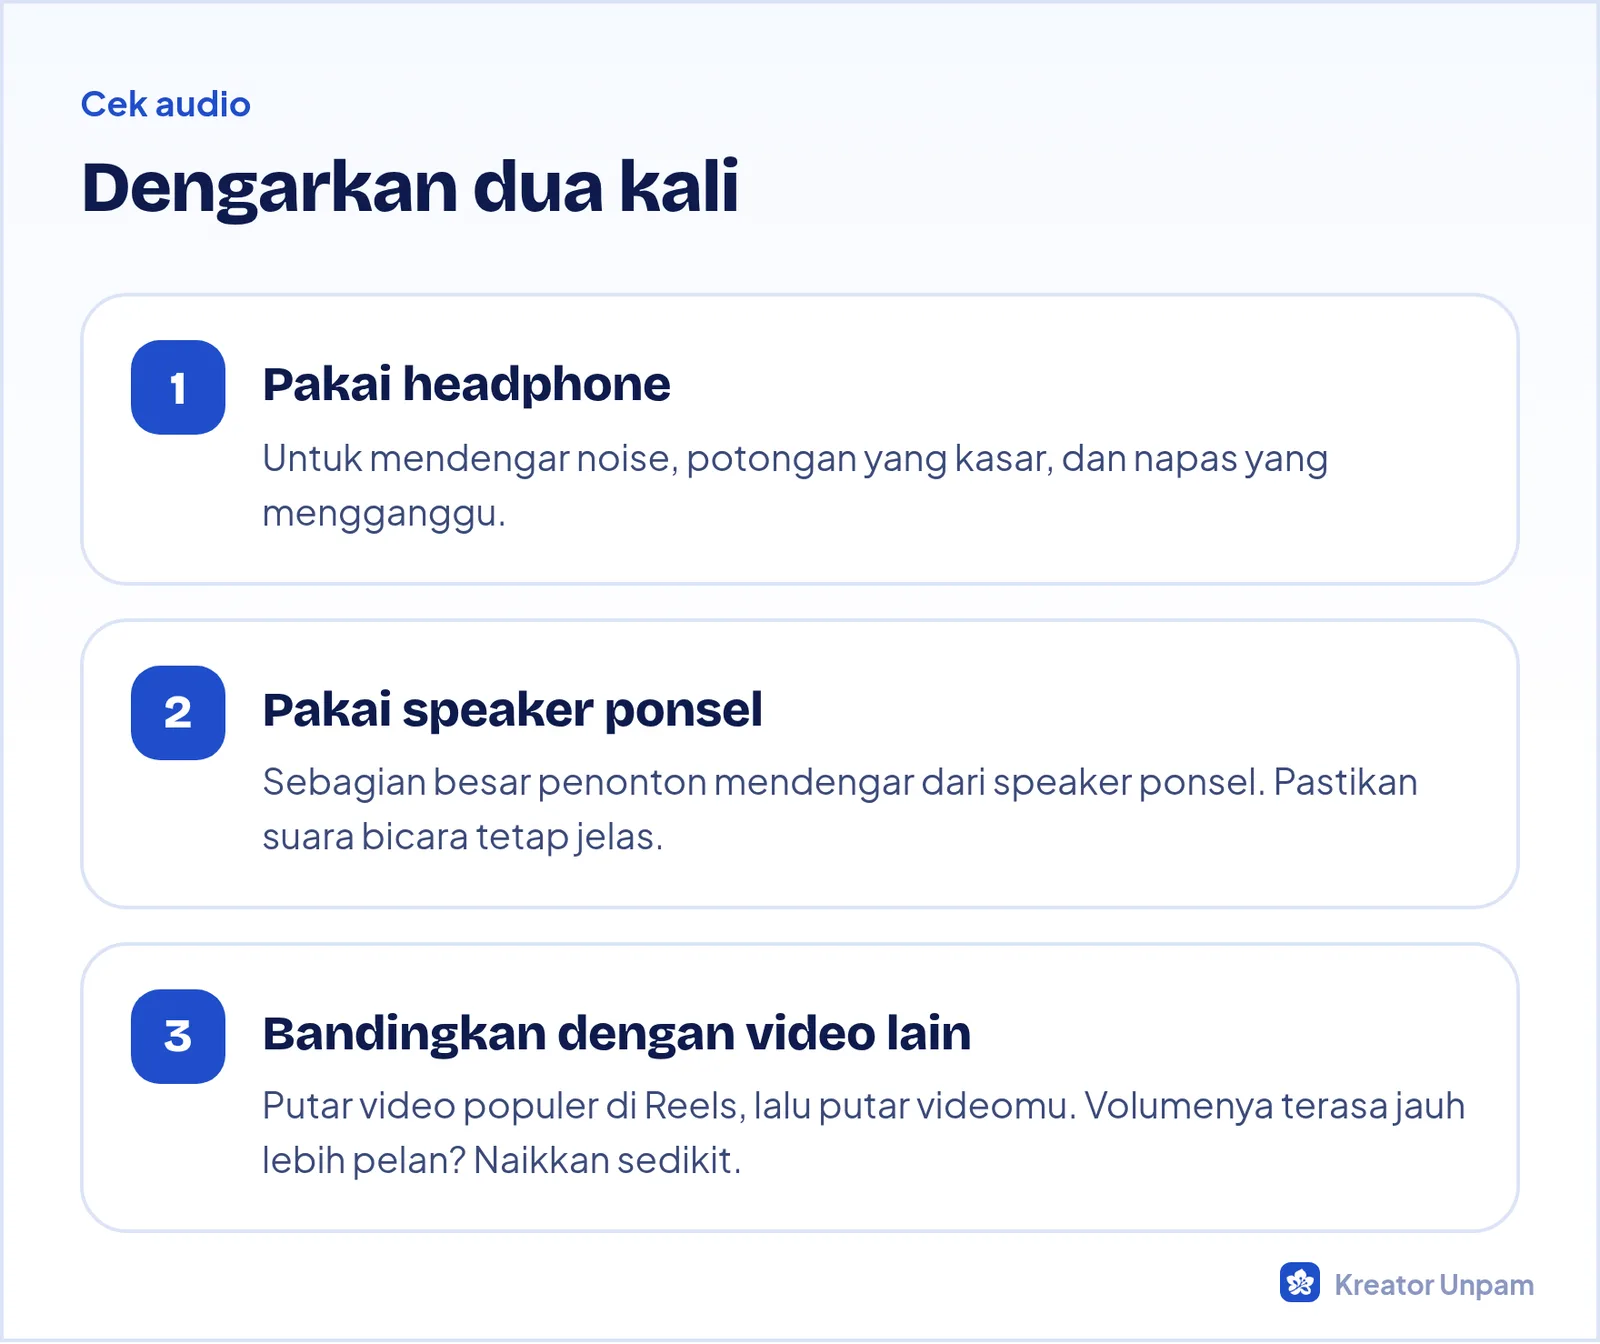Click the number 2 step badge

pyautogui.click(x=178, y=712)
